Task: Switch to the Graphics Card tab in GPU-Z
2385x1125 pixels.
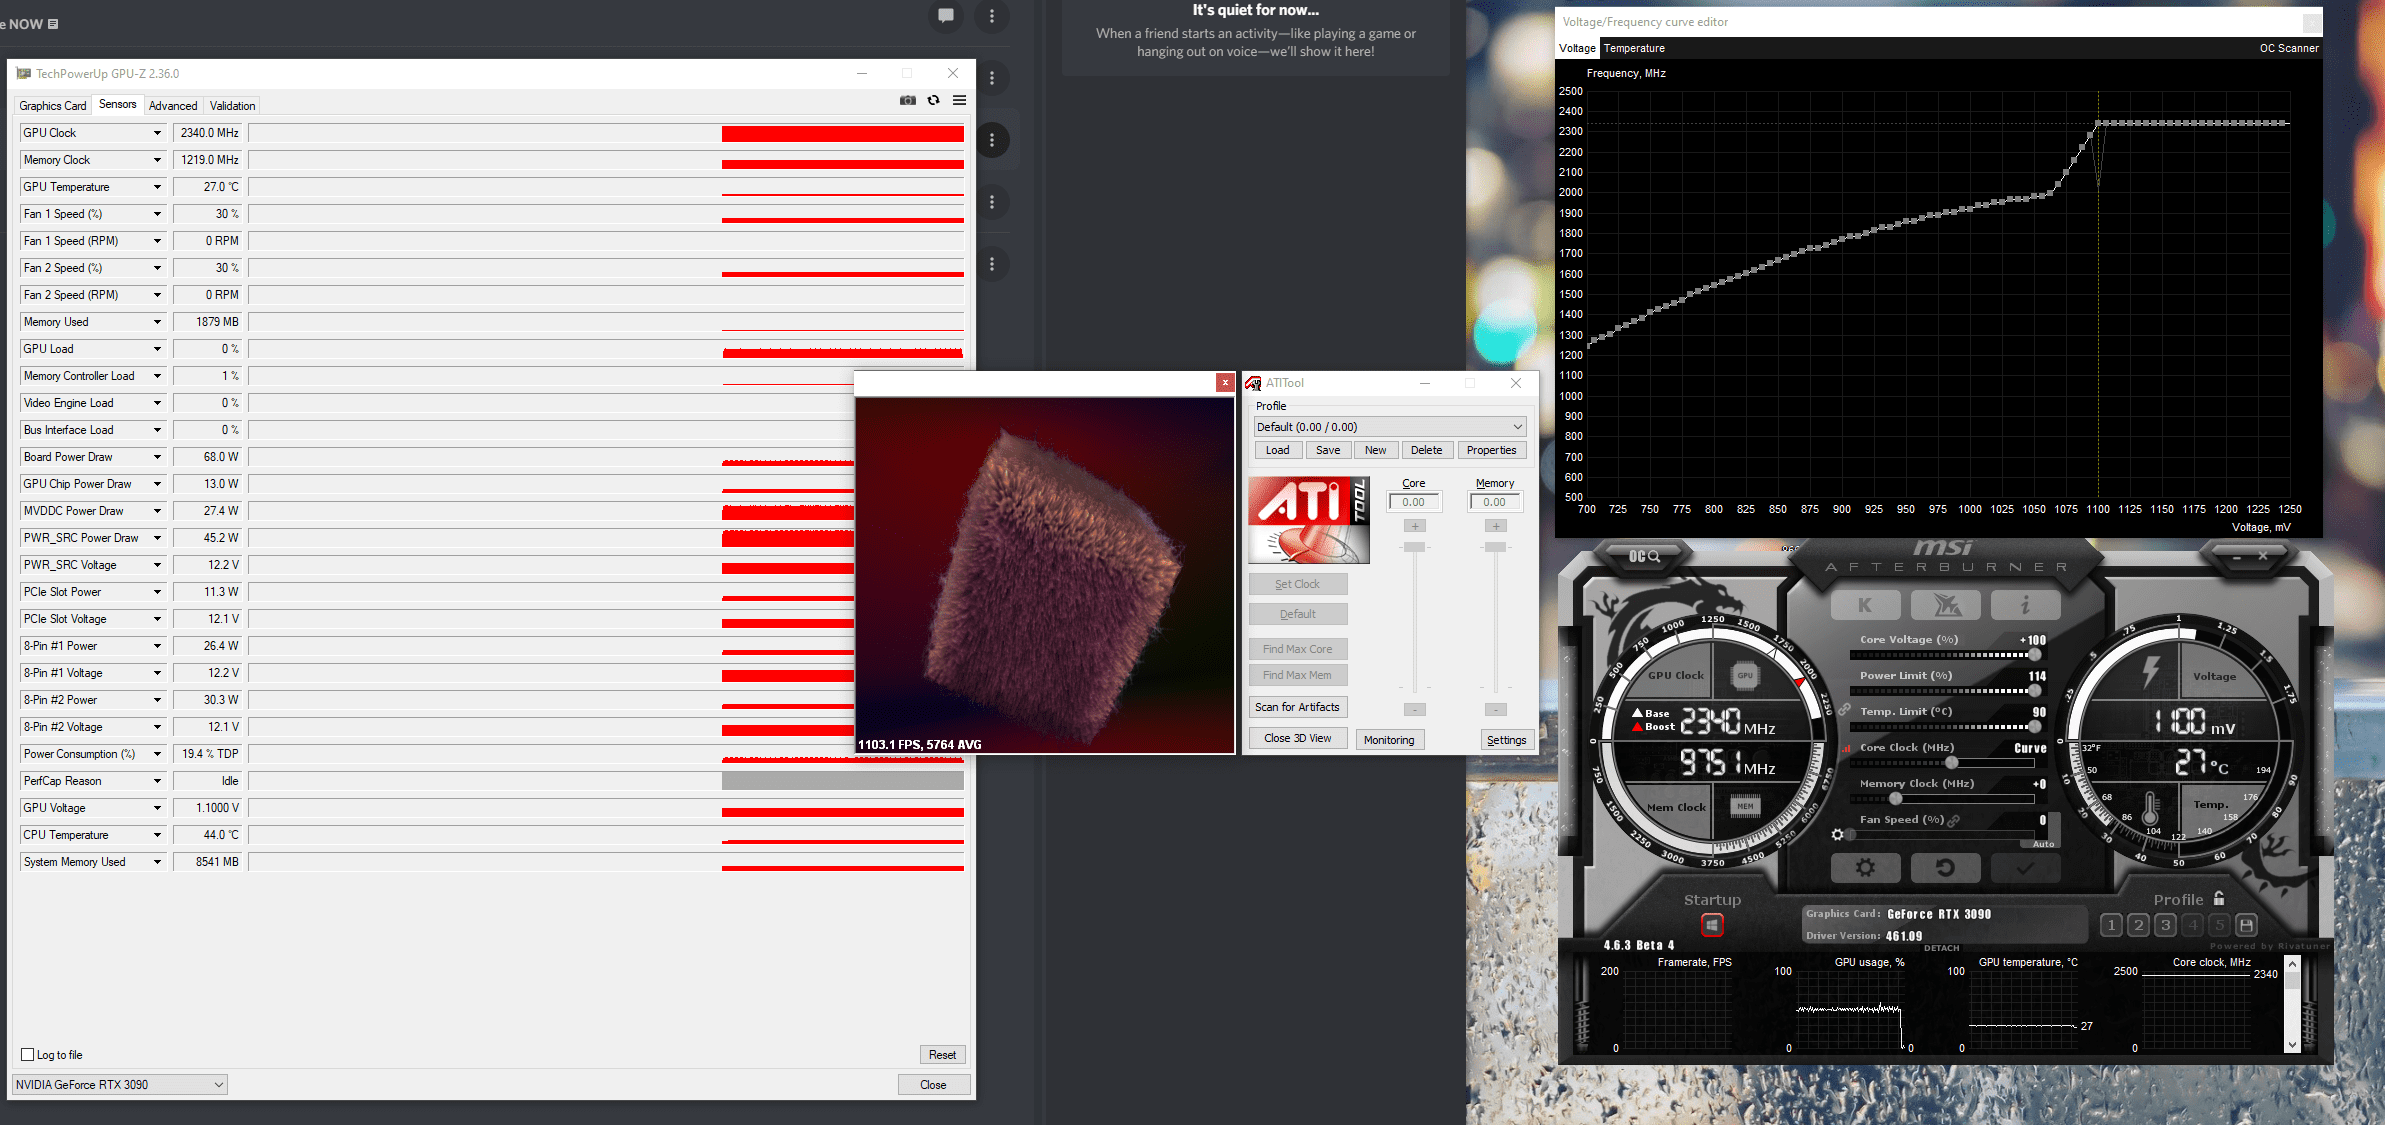Action: point(53,106)
